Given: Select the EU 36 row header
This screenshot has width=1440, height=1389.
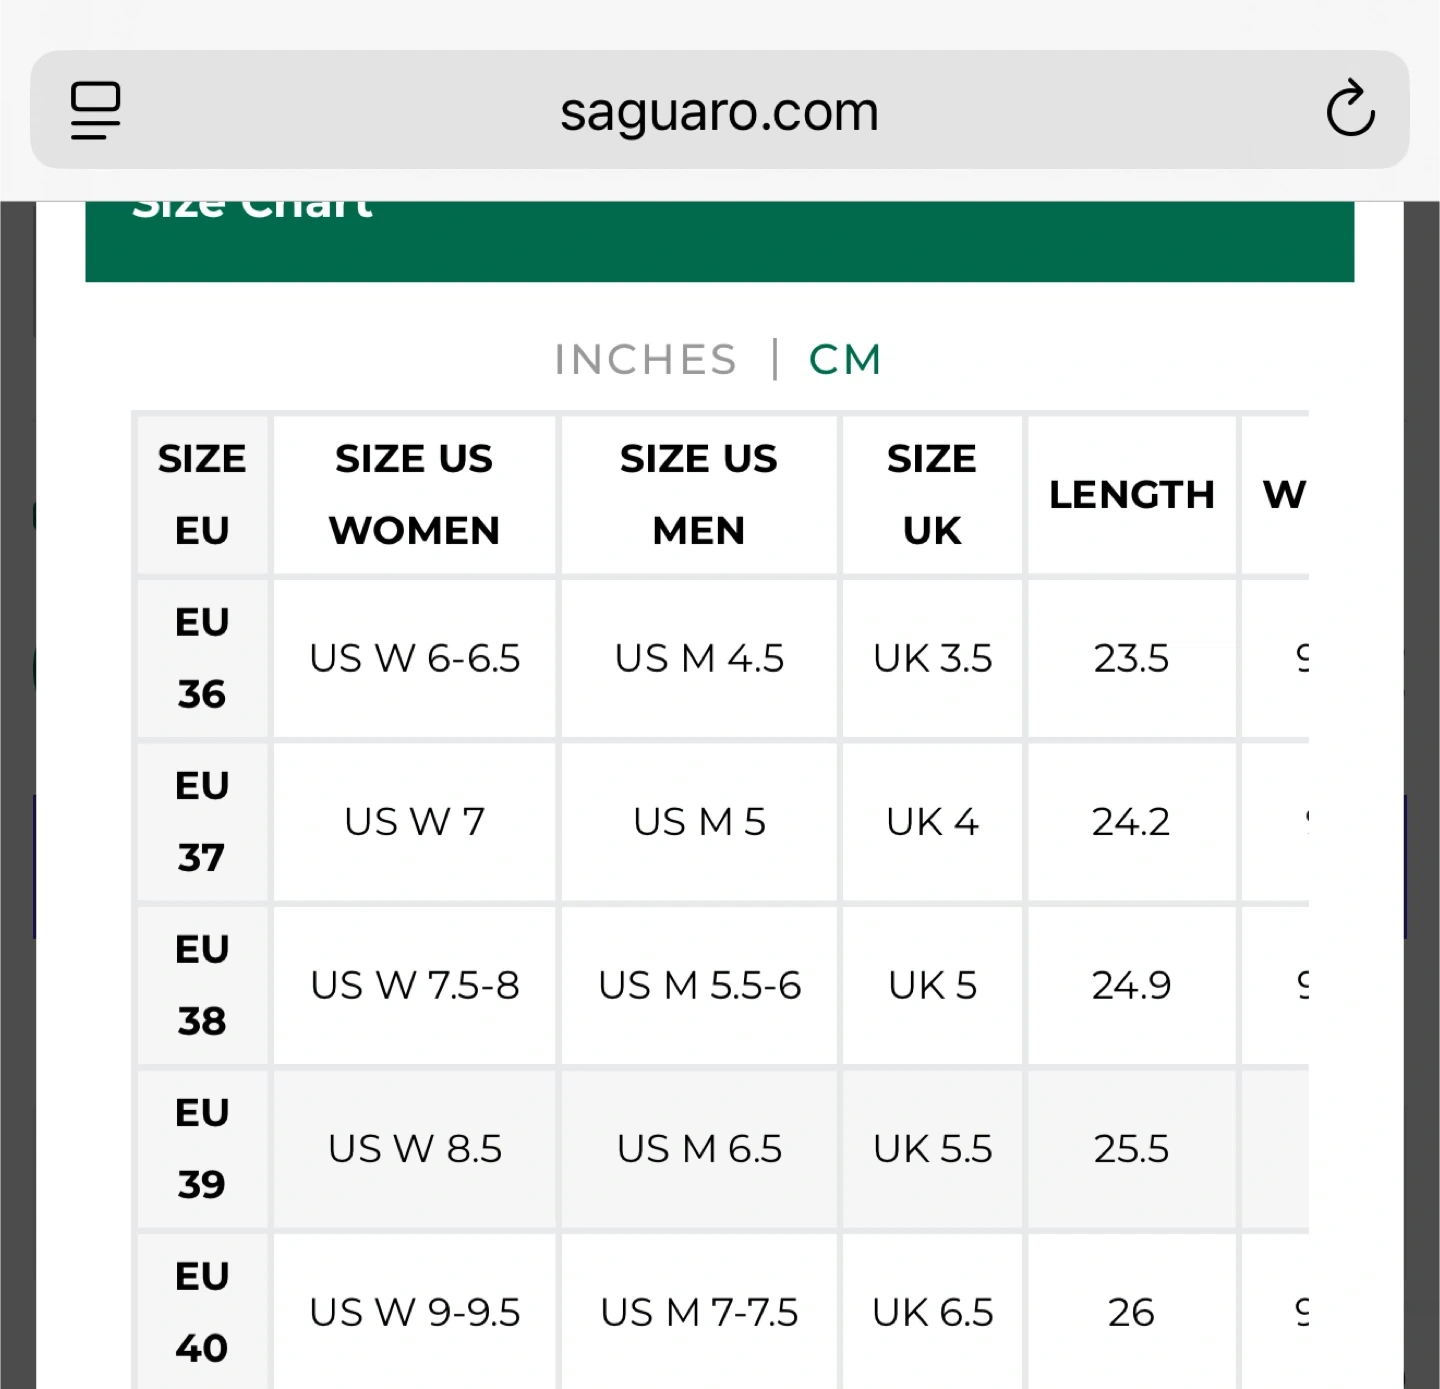Looking at the screenshot, I should tap(202, 658).
